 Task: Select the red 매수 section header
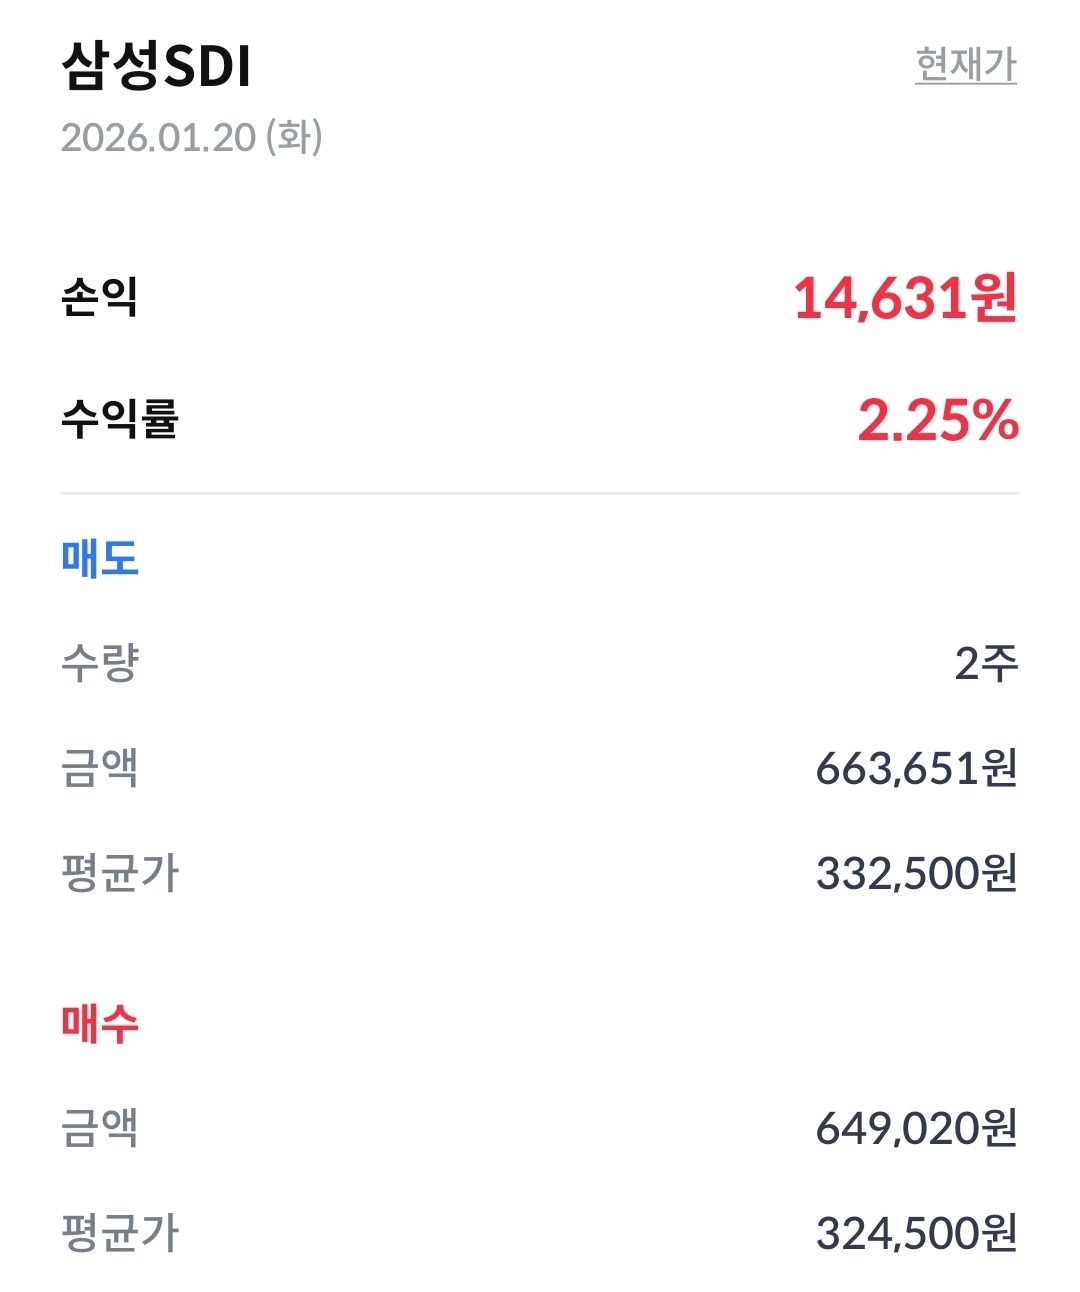[100, 1024]
